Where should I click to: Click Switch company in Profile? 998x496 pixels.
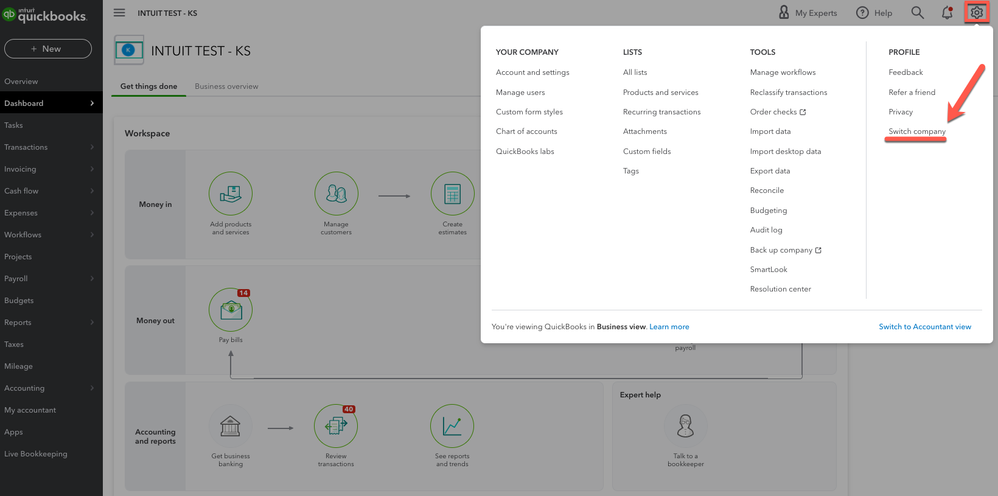(917, 132)
